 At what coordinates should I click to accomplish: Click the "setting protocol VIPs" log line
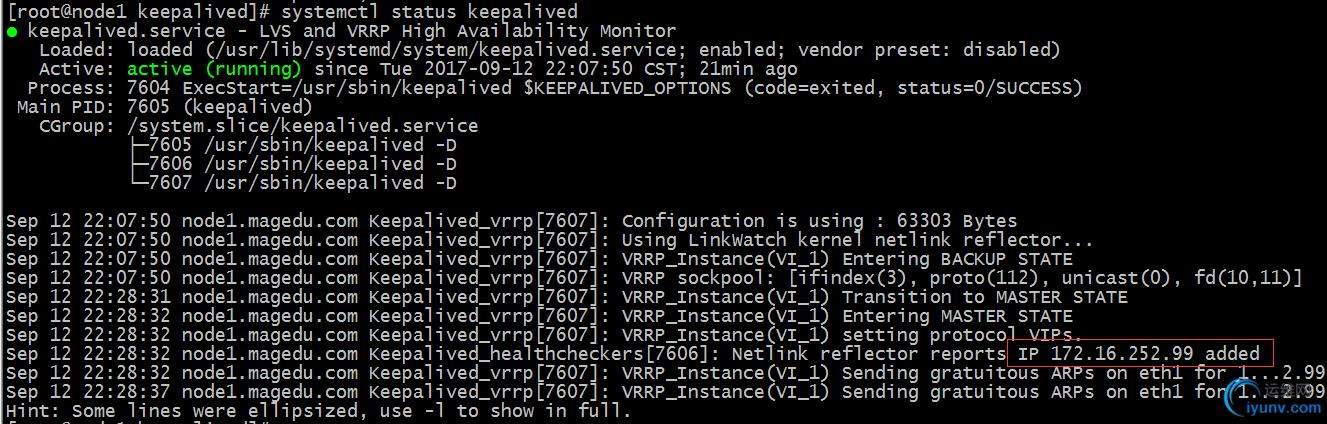[x=545, y=335]
